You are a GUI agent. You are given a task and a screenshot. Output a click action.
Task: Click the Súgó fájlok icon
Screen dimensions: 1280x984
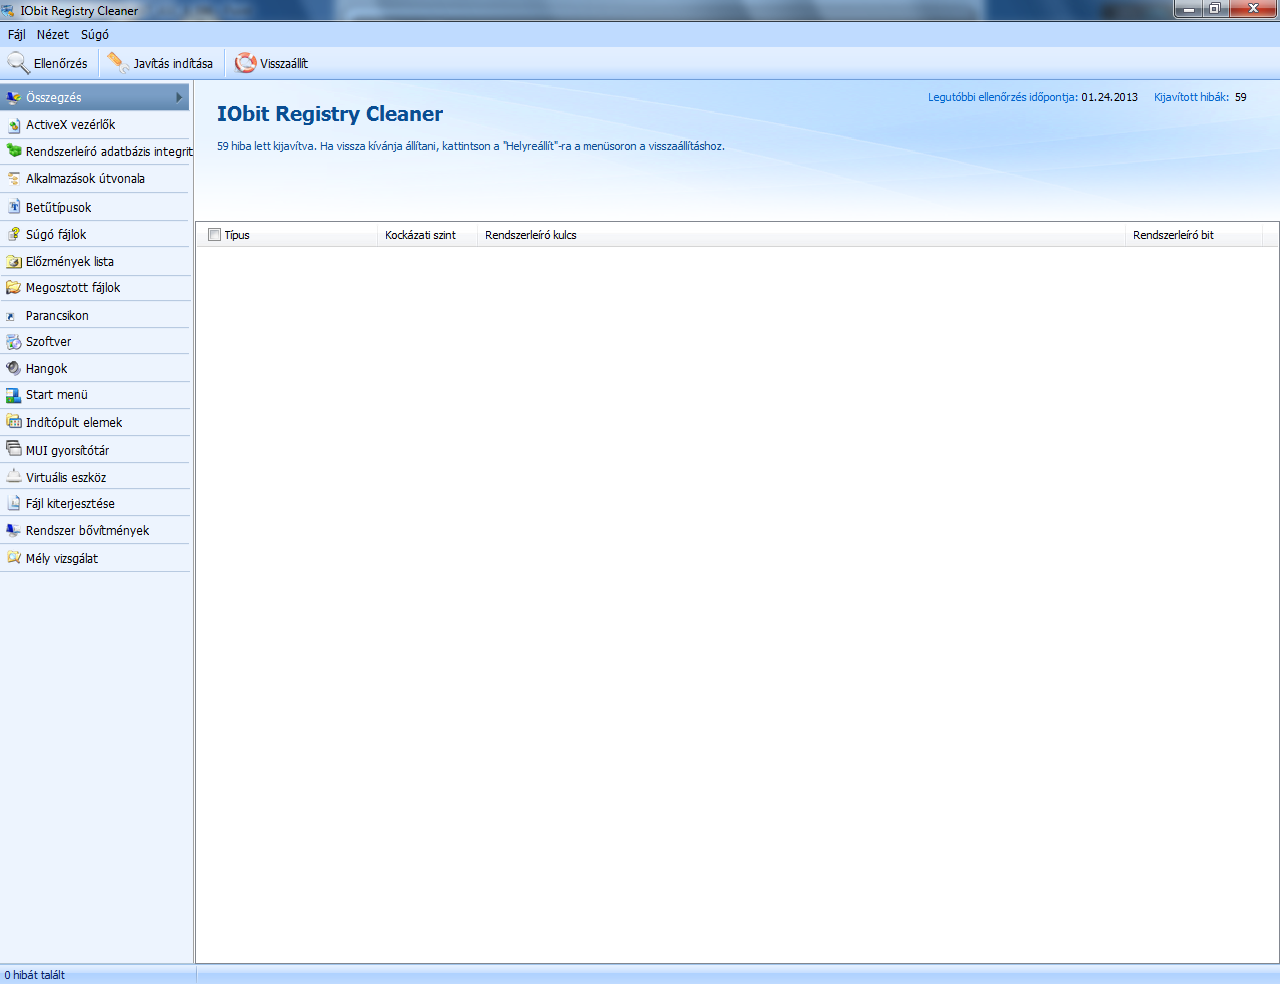14,234
